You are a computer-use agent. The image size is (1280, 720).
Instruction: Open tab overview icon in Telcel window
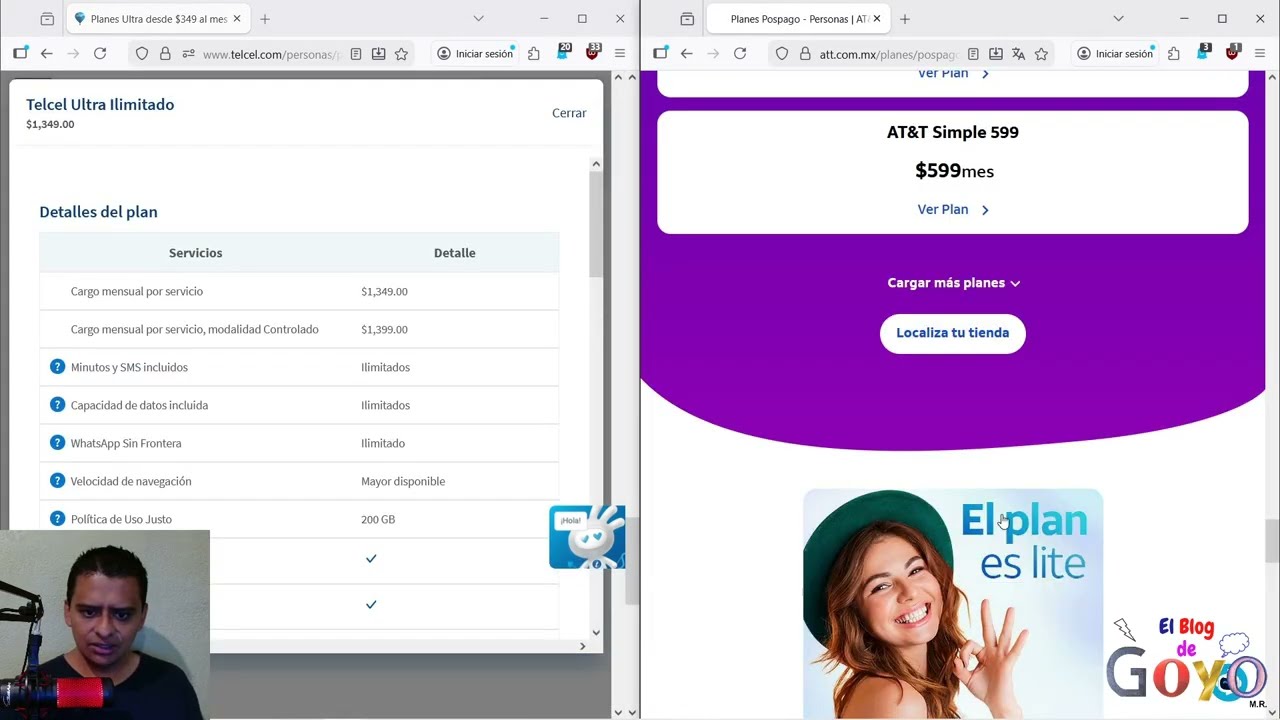(47, 19)
